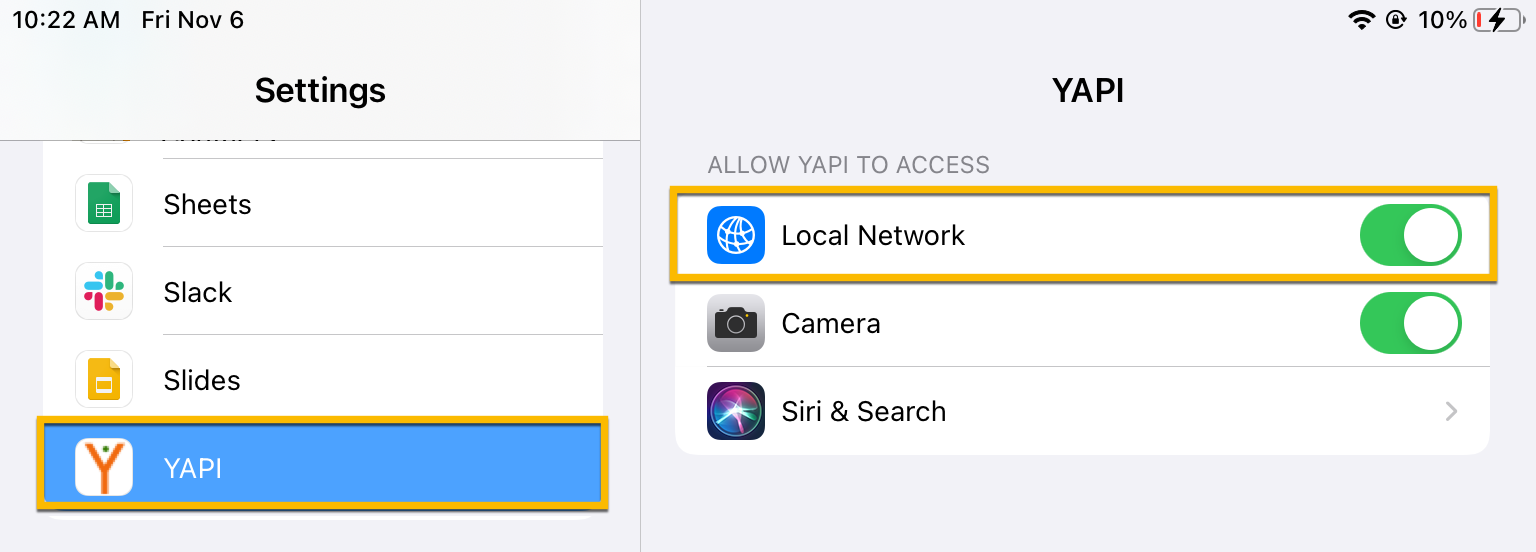This screenshot has height=552, width=1536.
Task: Select the Slides app icon
Action: (x=104, y=380)
